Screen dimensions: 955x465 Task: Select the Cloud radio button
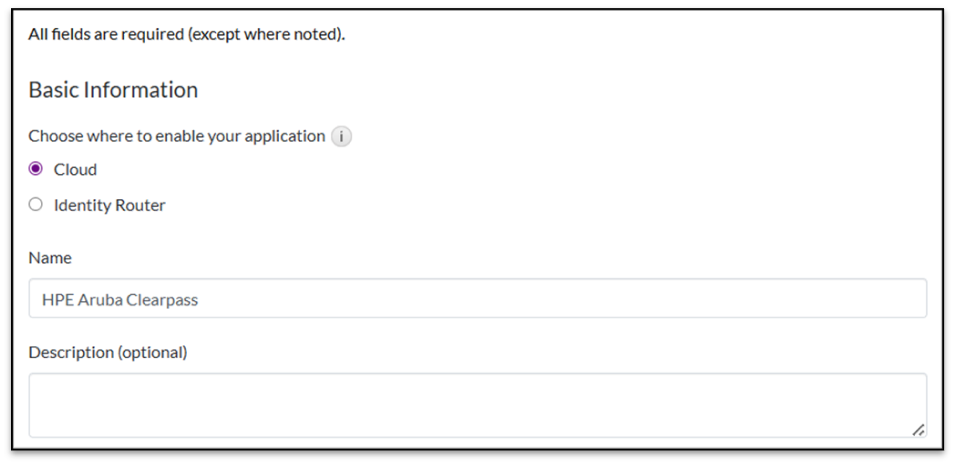click(x=36, y=168)
